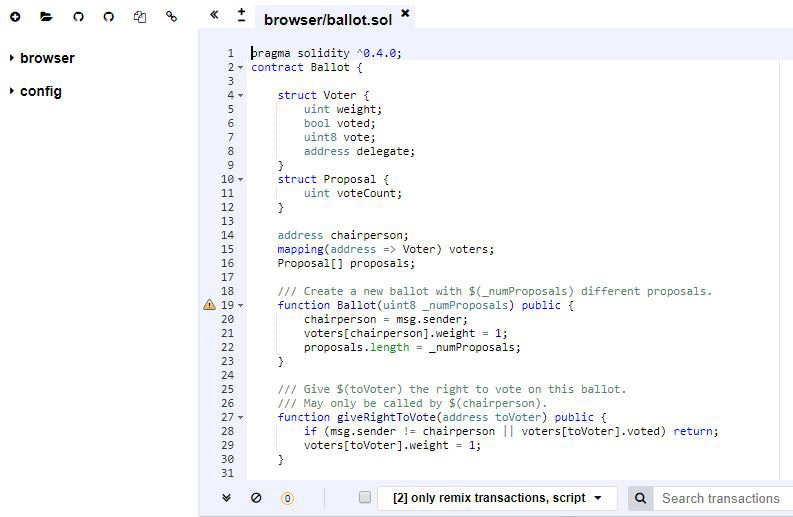The width and height of the screenshot is (793, 517).
Task: Toggle the terminal panel with double down arrows
Action: coord(226,498)
